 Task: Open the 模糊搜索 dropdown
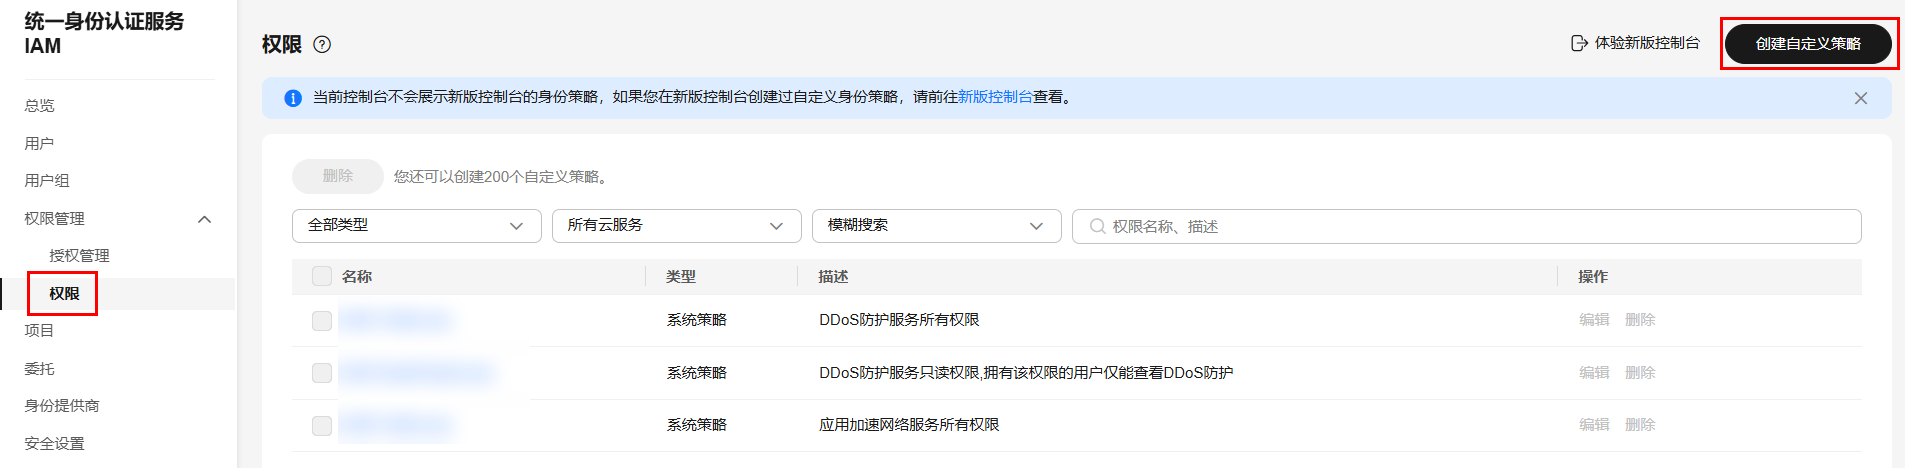[x=937, y=226]
